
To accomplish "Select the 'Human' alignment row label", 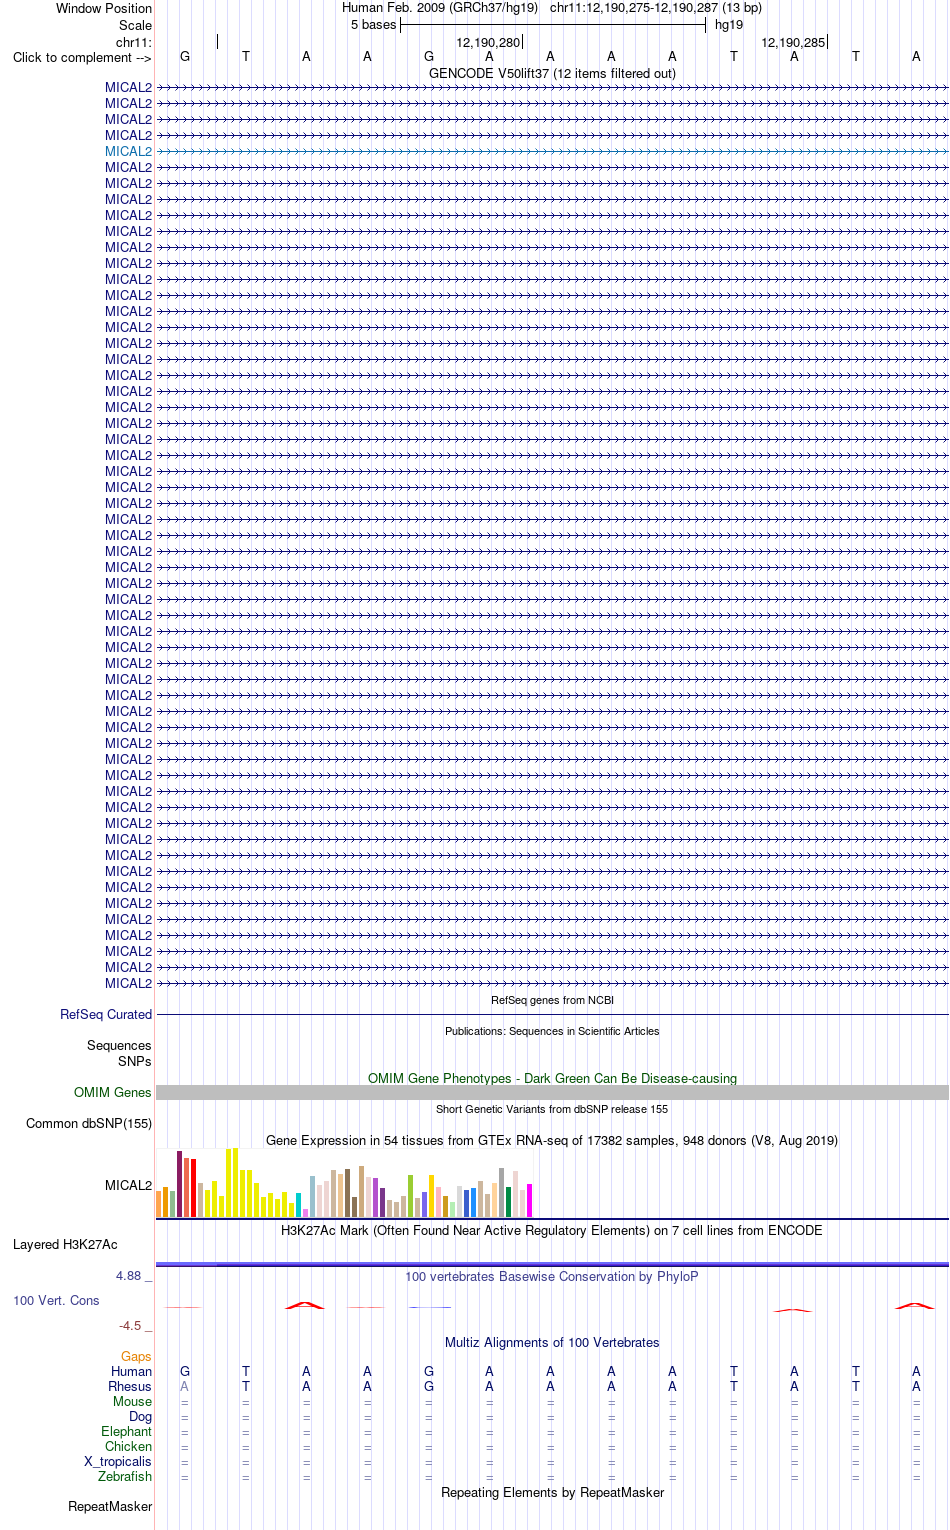I will [x=132, y=1372].
